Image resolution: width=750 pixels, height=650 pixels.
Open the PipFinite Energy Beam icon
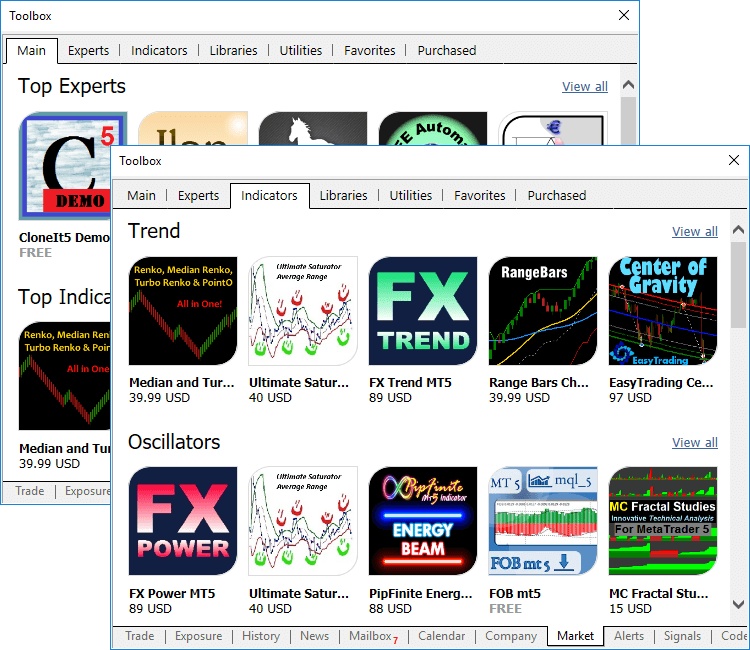pyautogui.click(x=423, y=521)
